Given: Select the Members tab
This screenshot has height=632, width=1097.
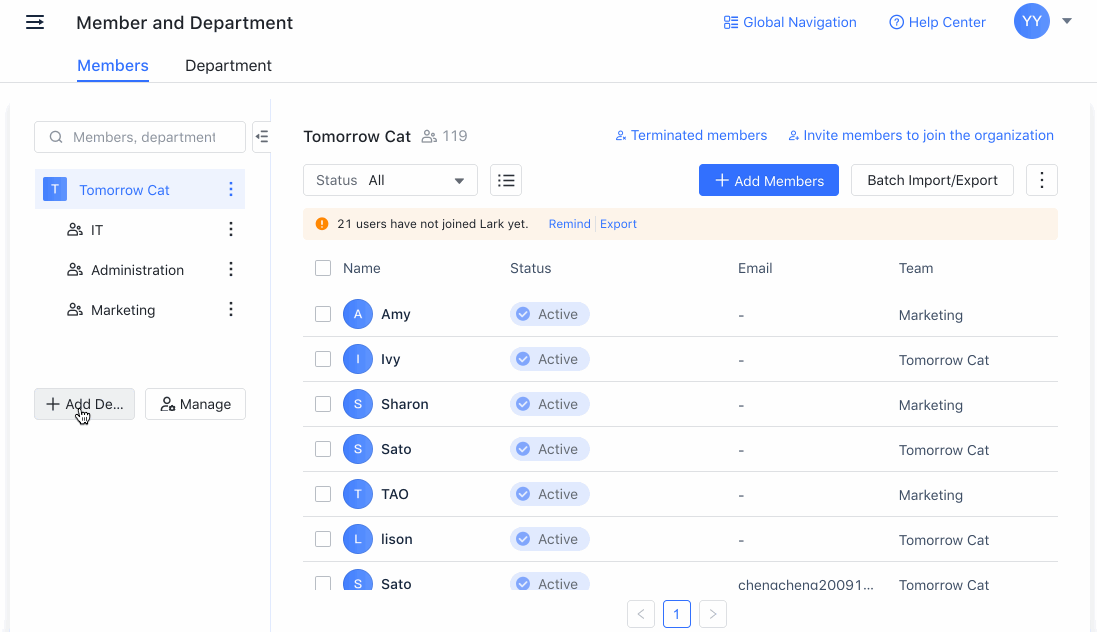Looking at the screenshot, I should tap(113, 66).
